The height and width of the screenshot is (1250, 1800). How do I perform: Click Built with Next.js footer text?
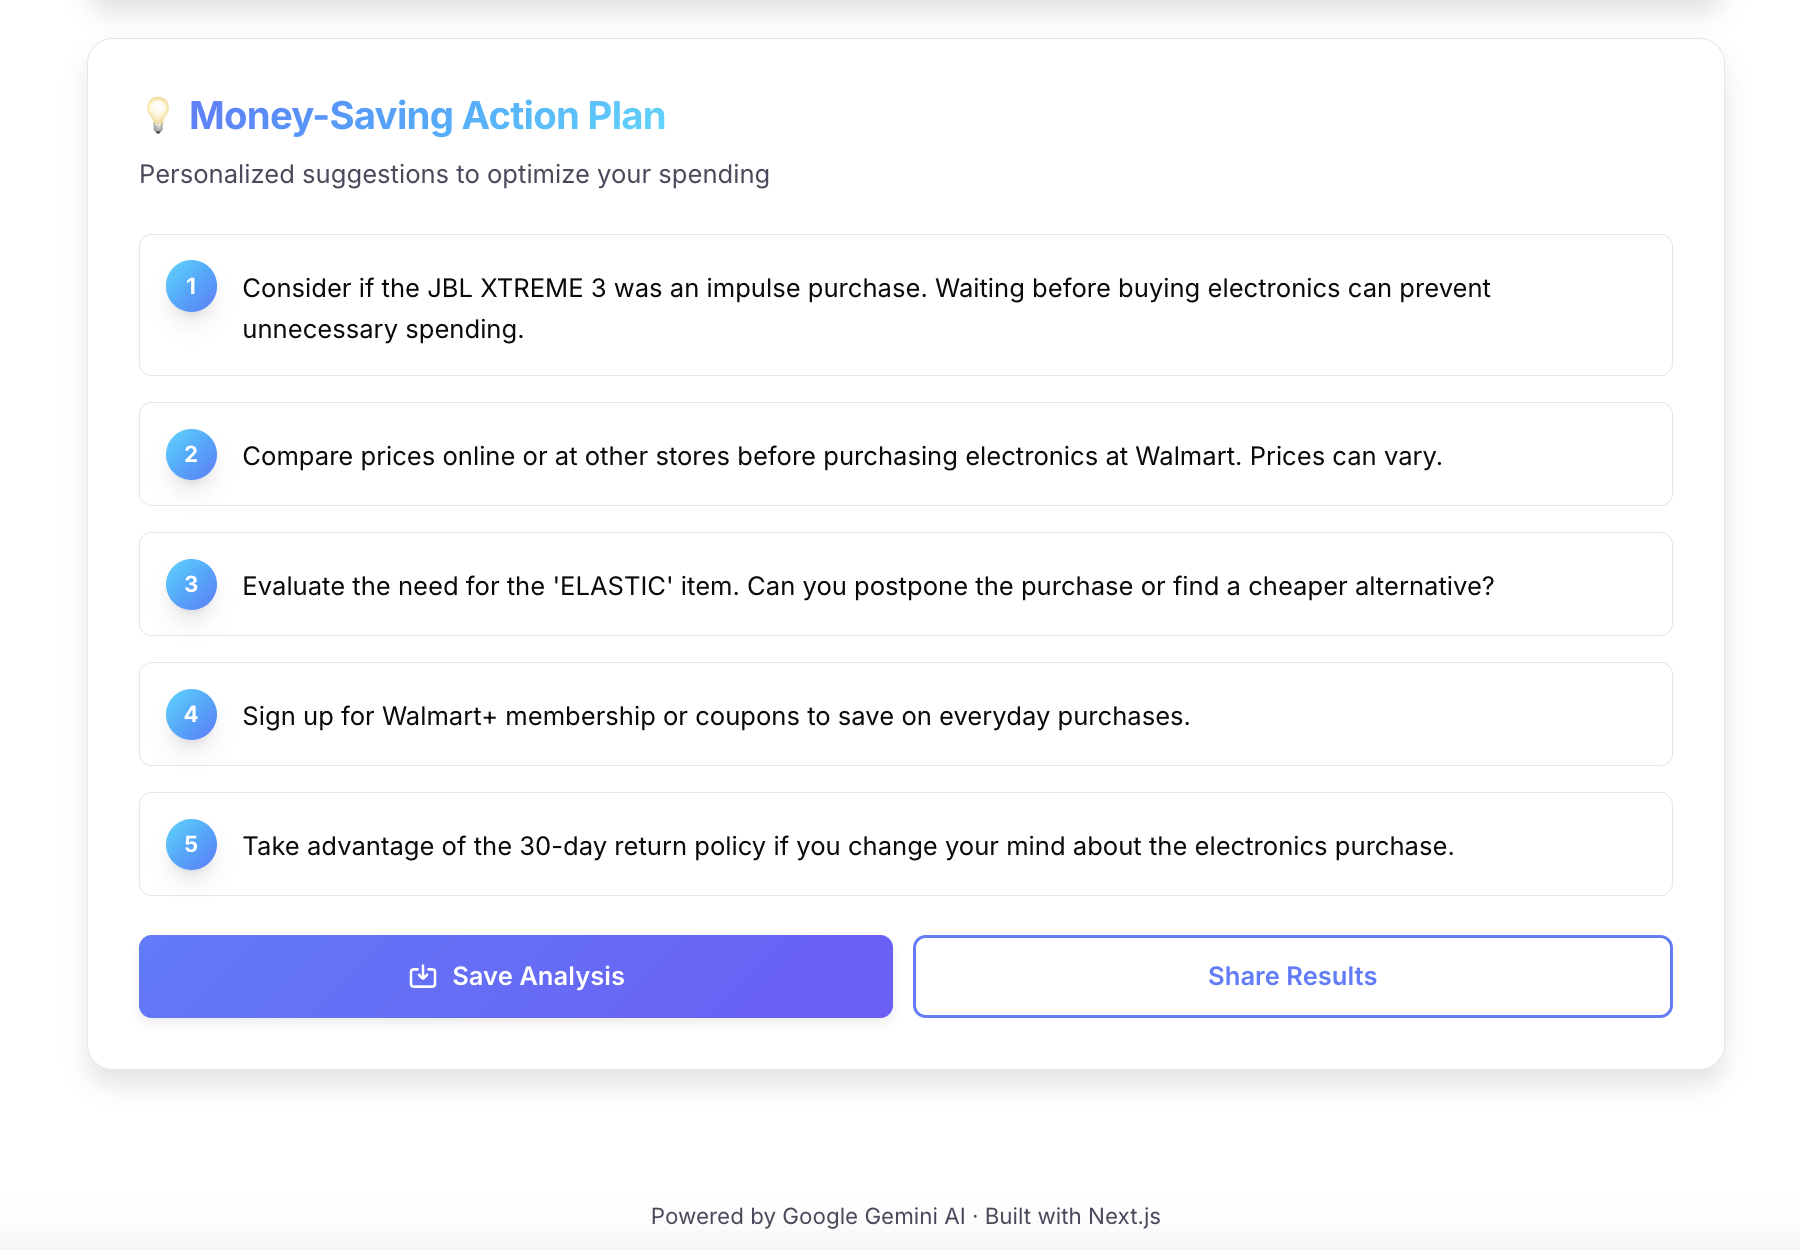coord(1073,1216)
